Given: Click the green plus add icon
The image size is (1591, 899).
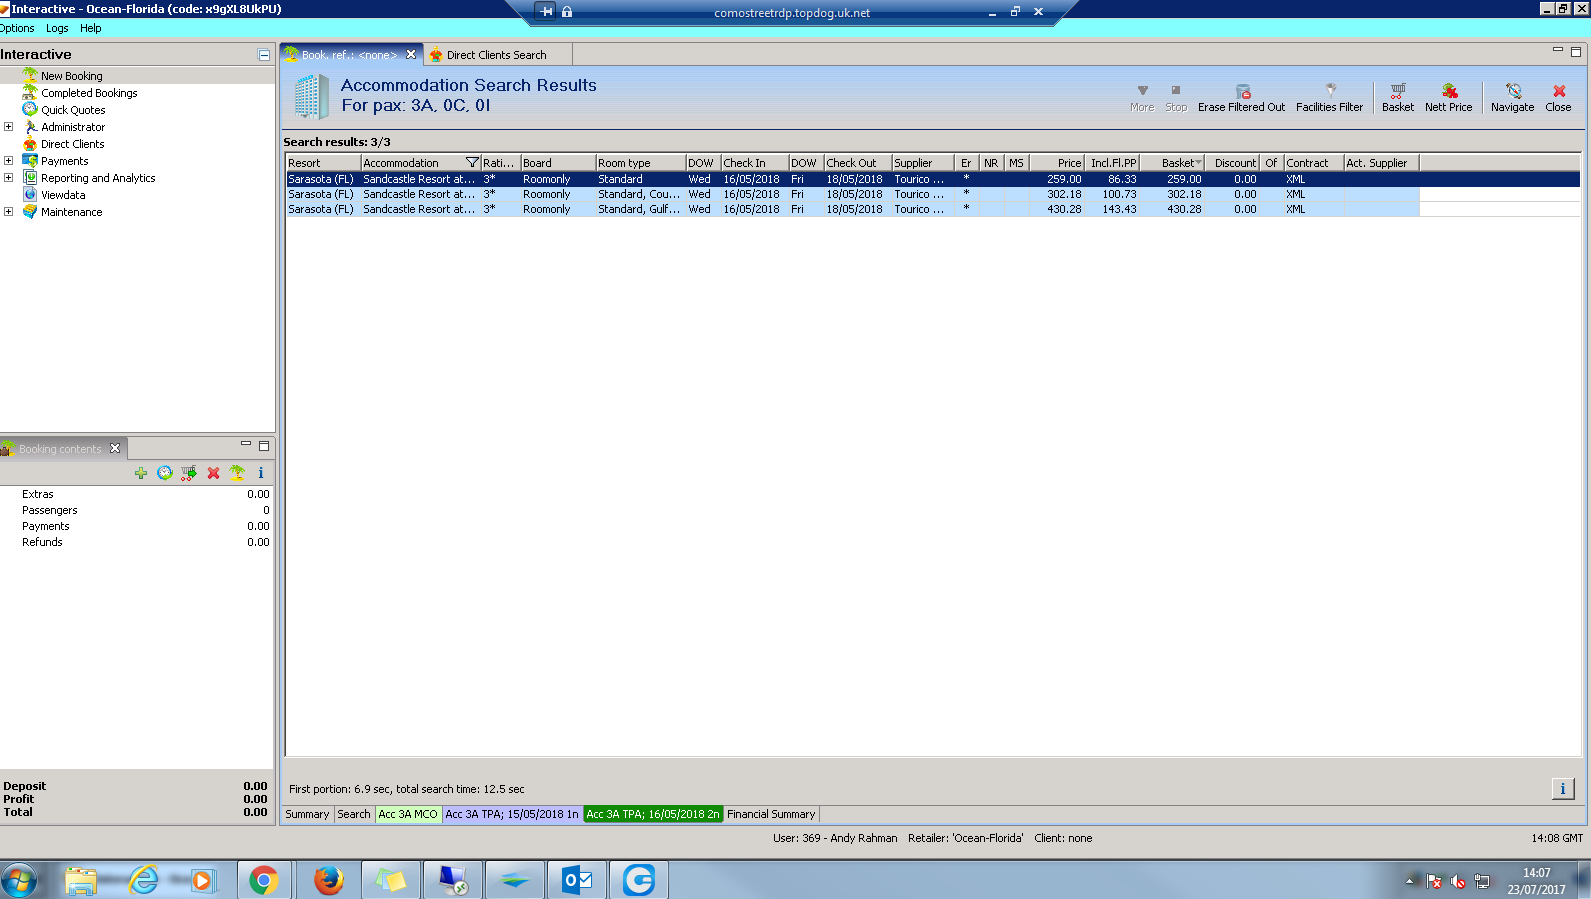Looking at the screenshot, I should 141,473.
